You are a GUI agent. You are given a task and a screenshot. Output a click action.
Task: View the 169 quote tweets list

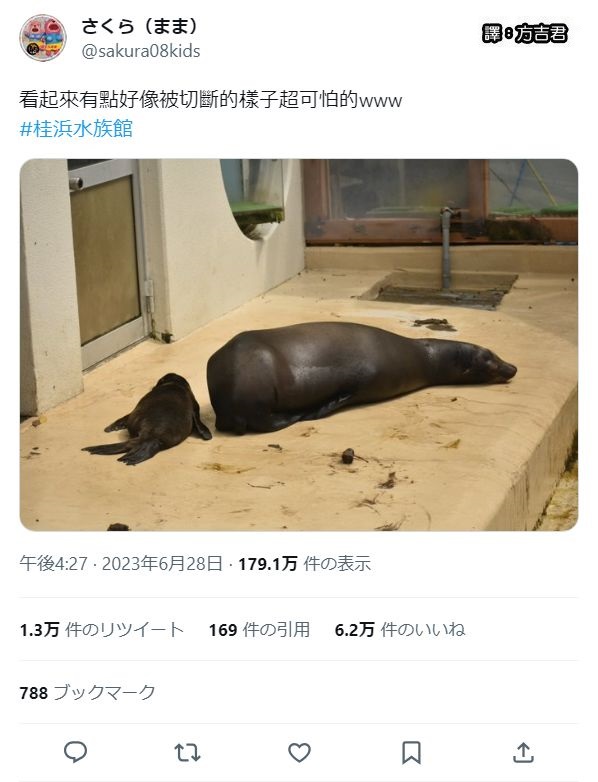click(x=259, y=629)
